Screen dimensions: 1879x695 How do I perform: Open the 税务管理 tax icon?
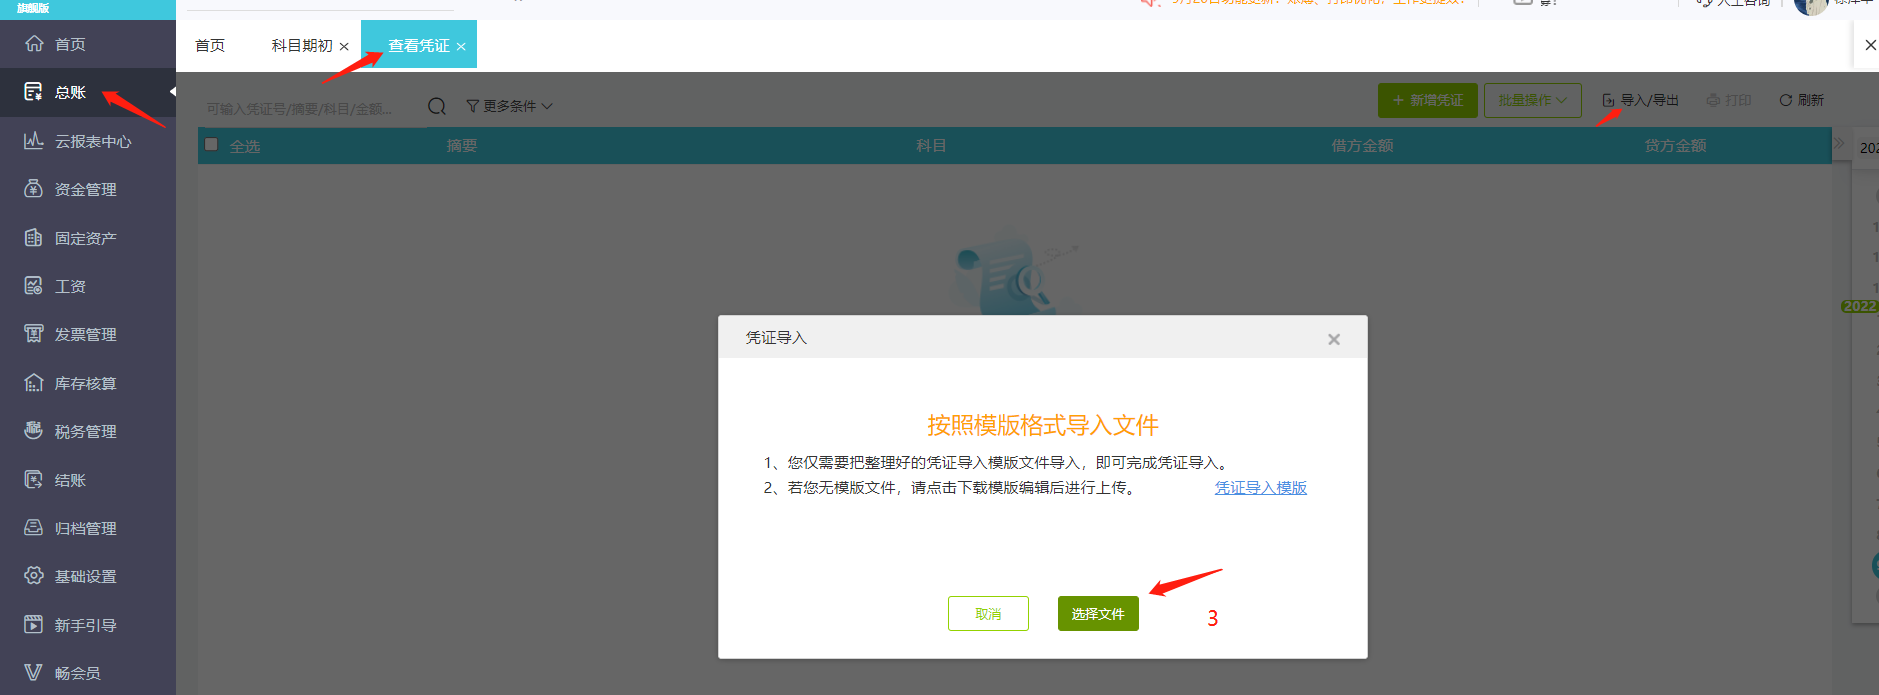(34, 431)
